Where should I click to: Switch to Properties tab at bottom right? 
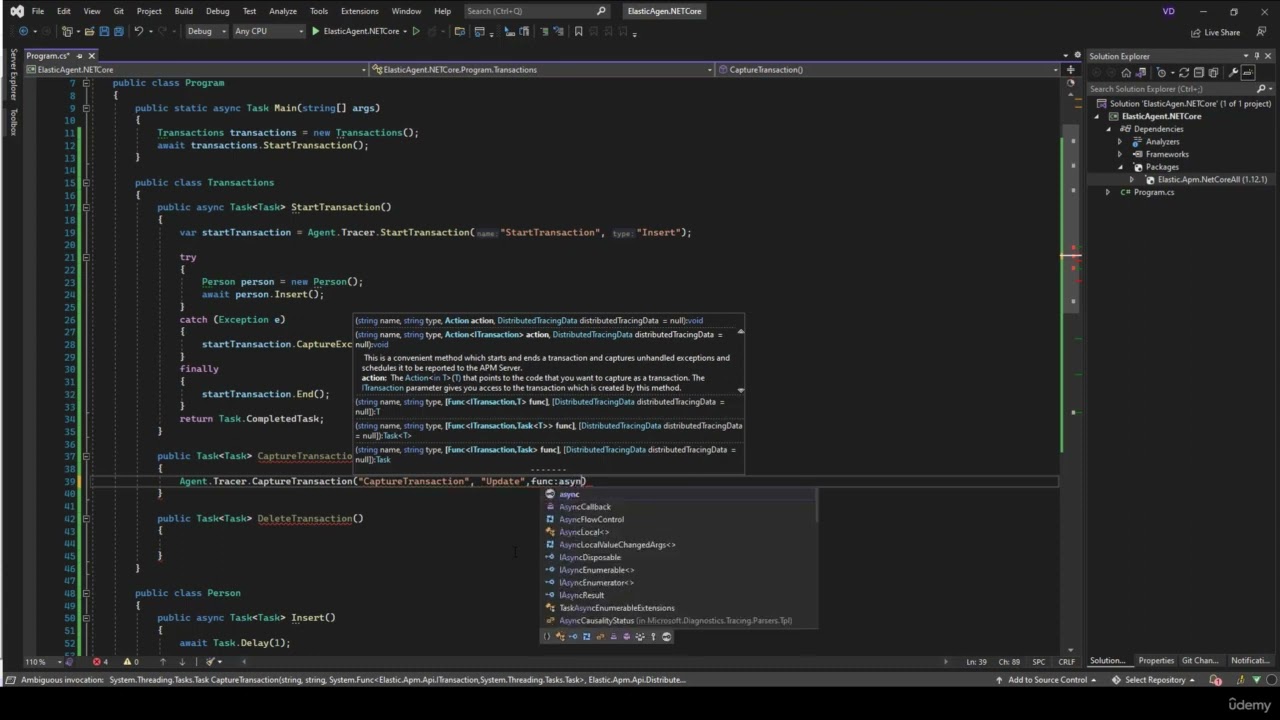pyautogui.click(x=1156, y=661)
